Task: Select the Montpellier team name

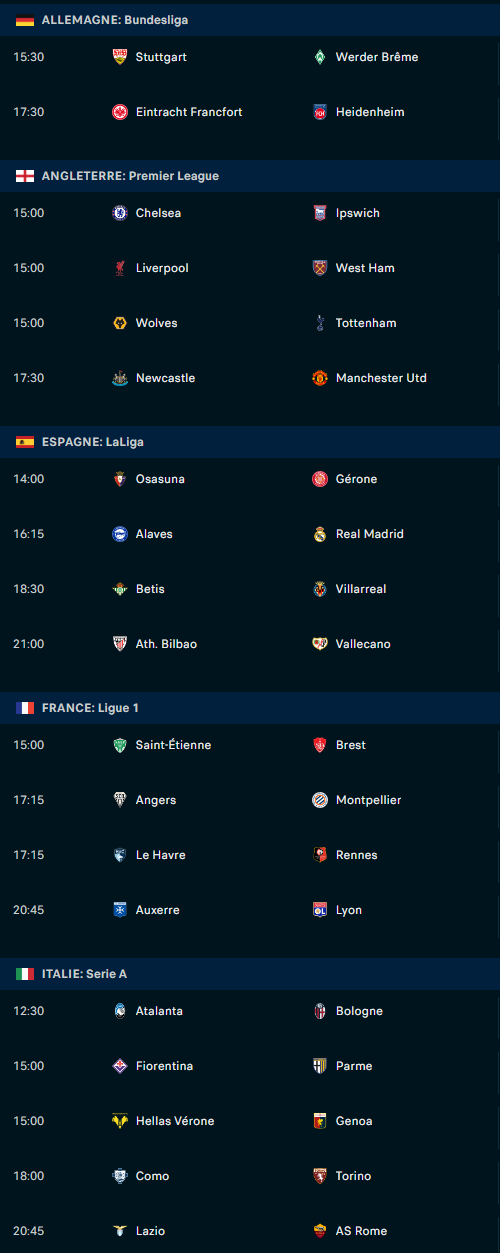Action: 369,800
